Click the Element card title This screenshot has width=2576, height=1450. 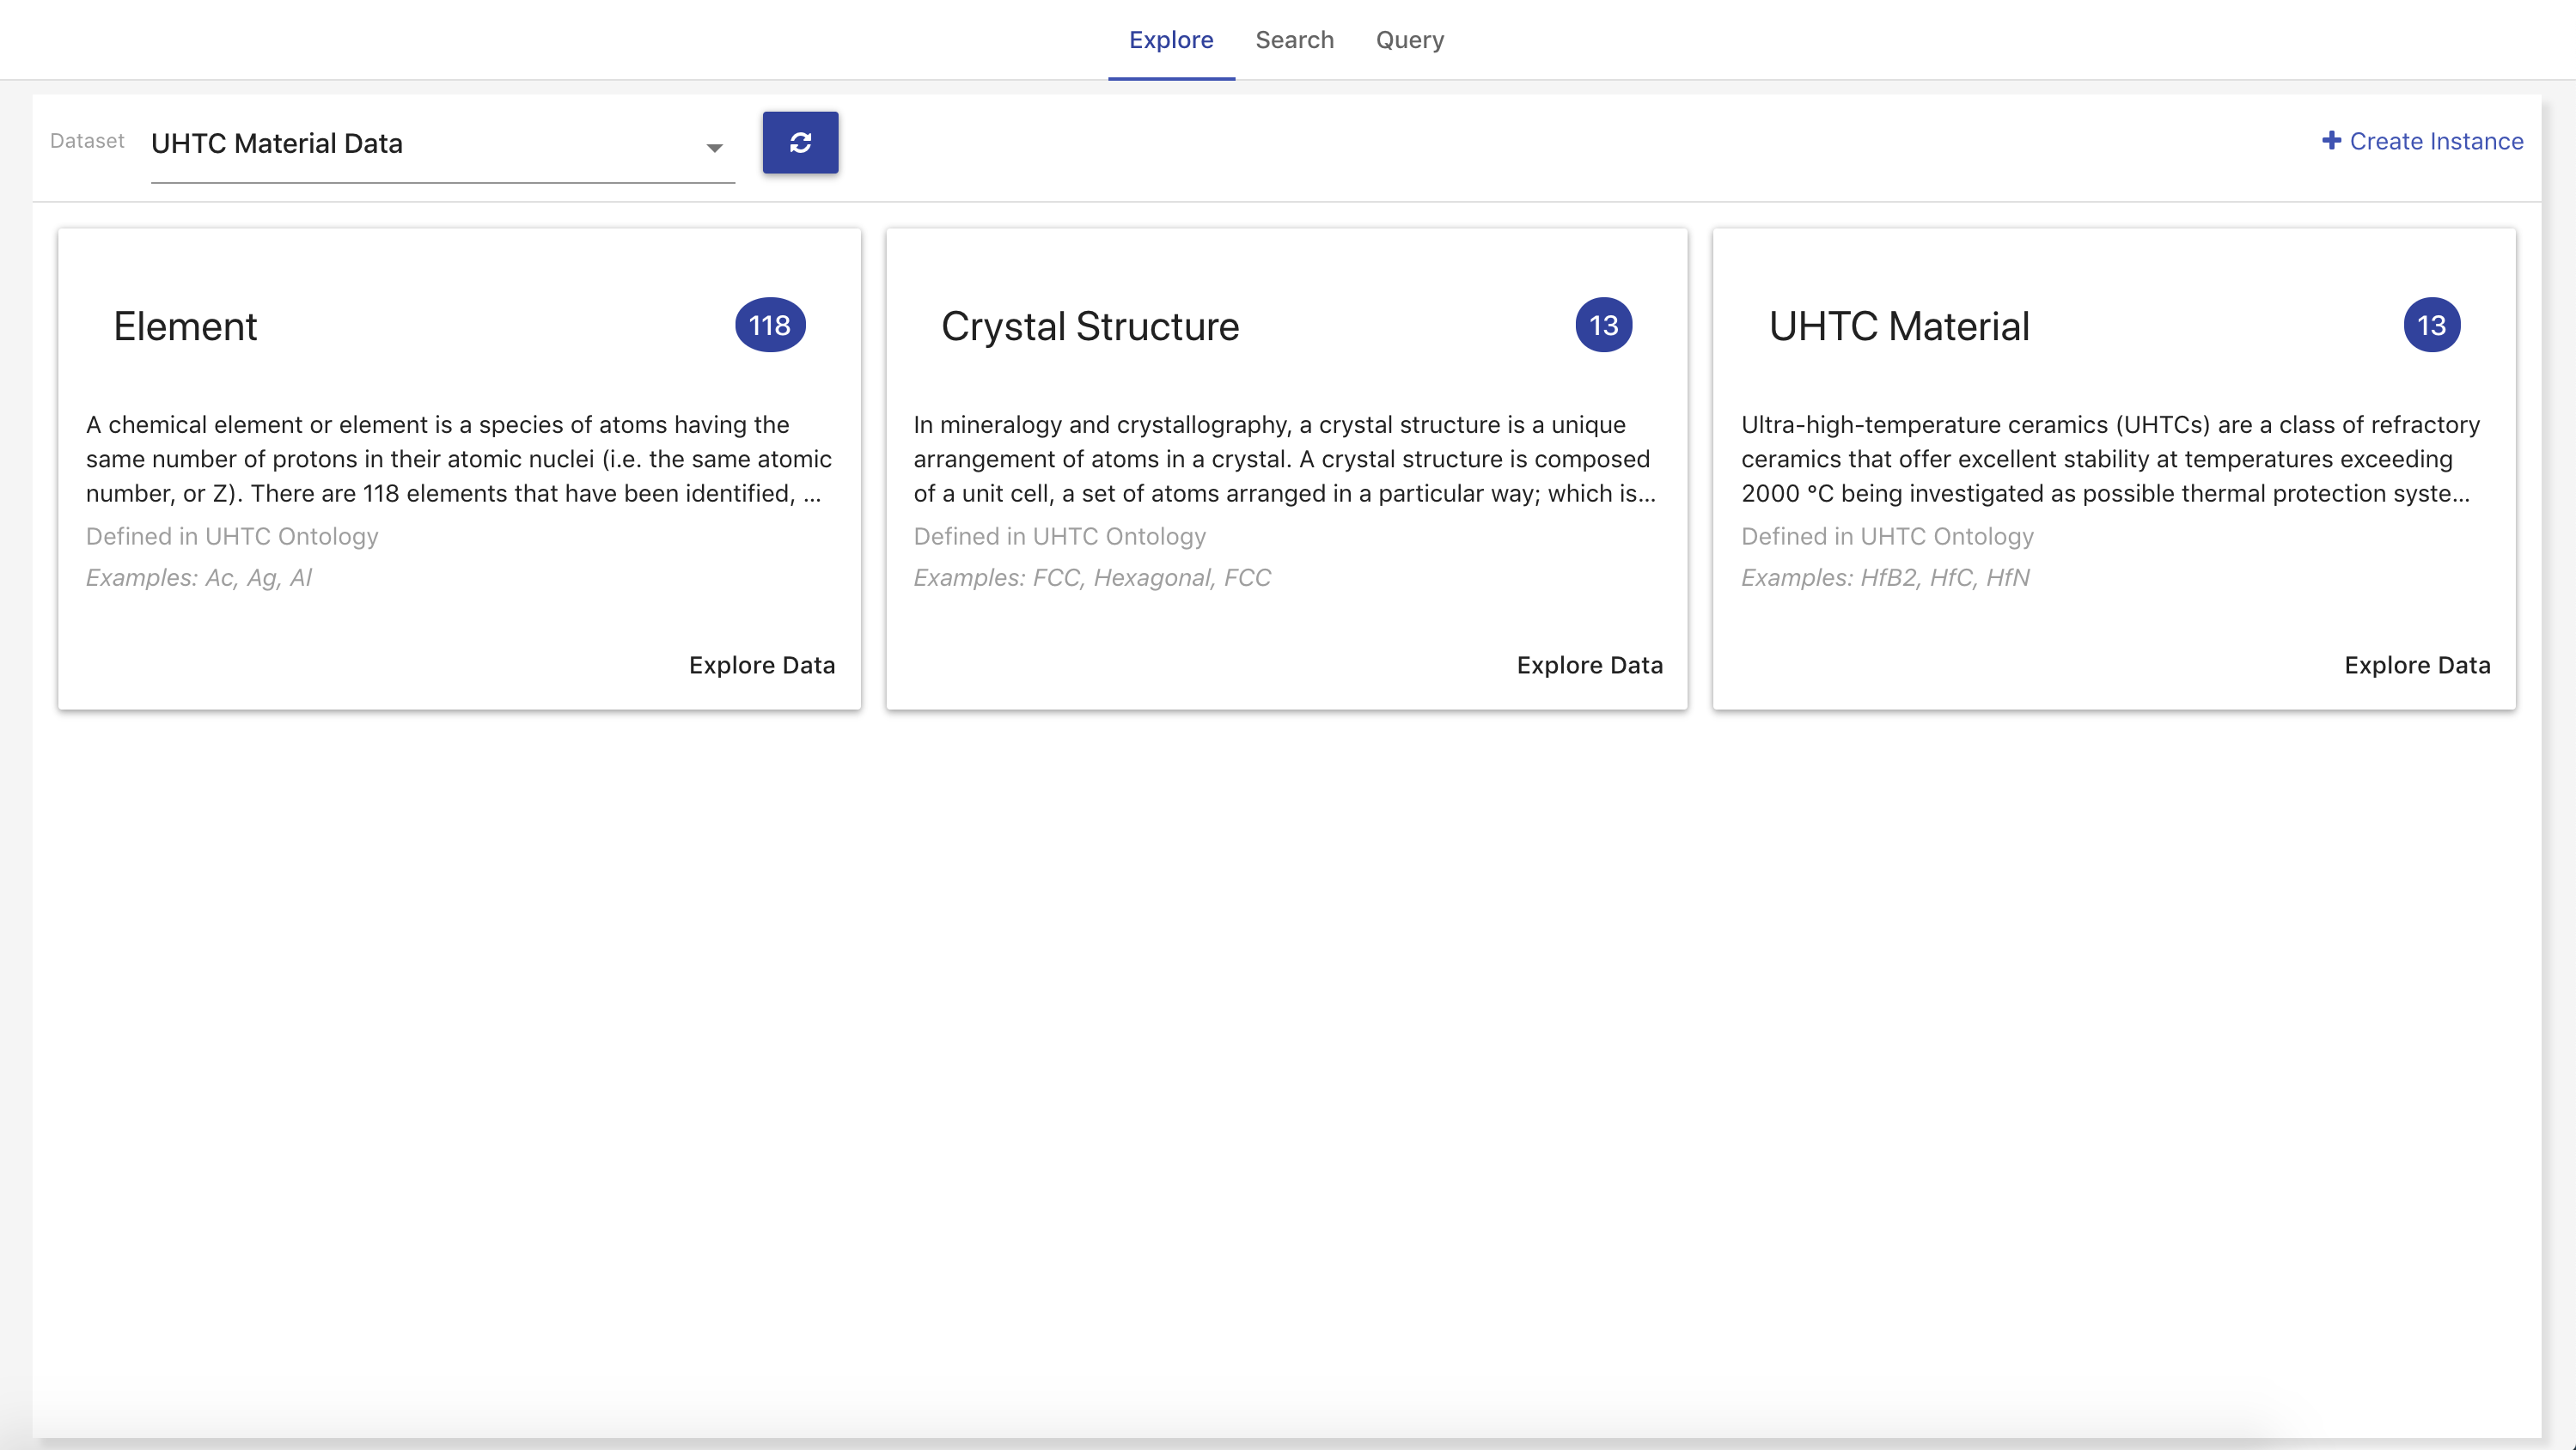pyautogui.click(x=185, y=325)
